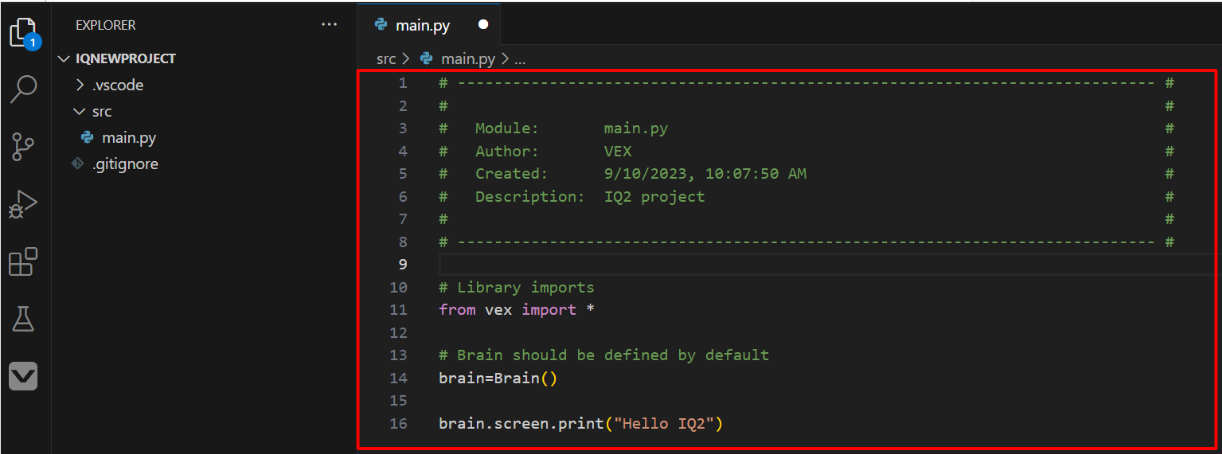Screen dimensions: 1222x454
Task: Open the Source Control view icon
Action: point(24,146)
